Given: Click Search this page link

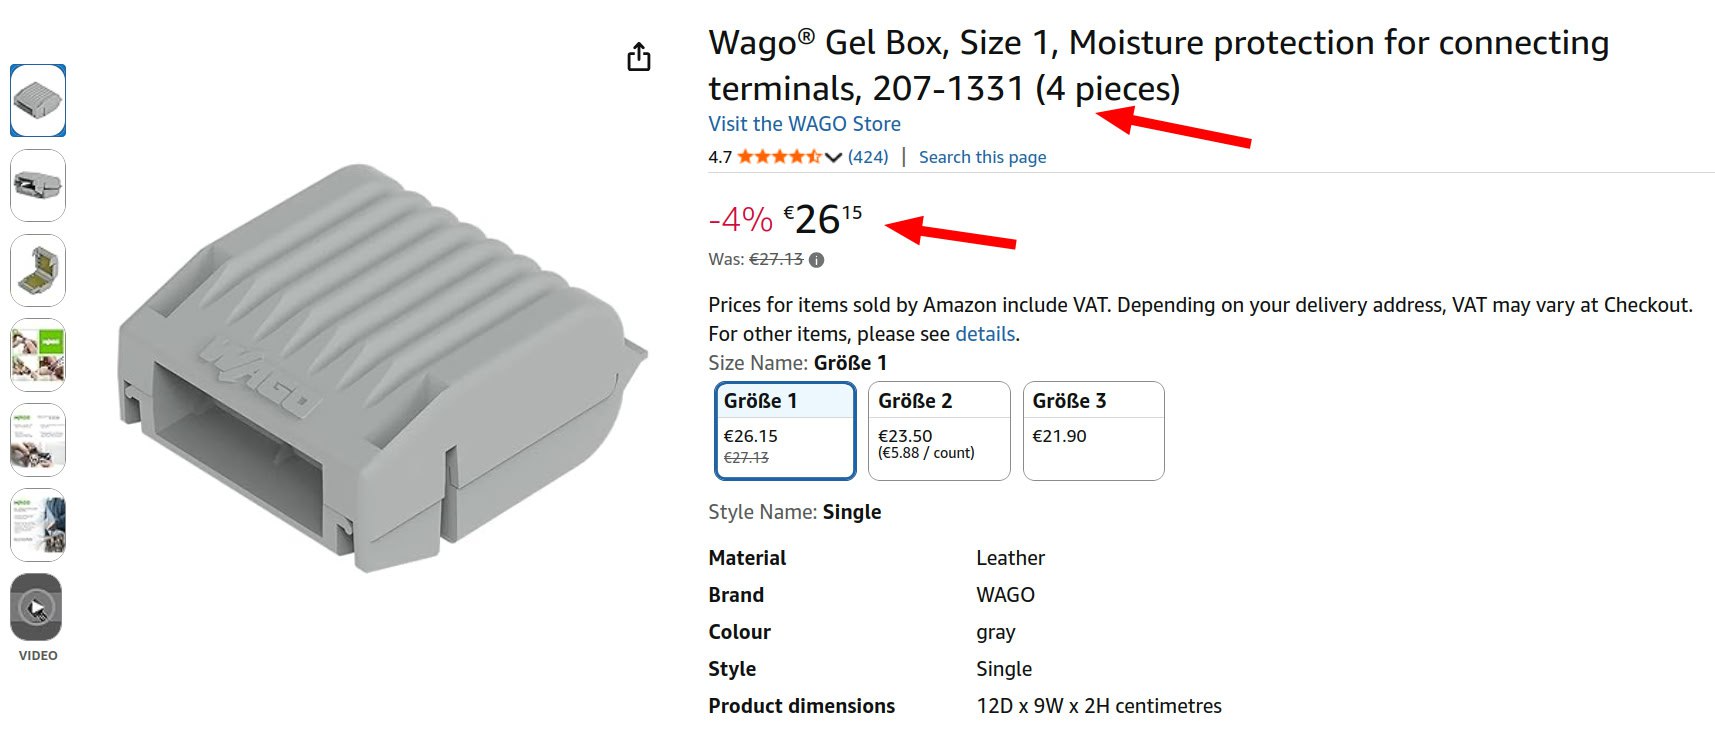Looking at the screenshot, I should tap(982, 157).
